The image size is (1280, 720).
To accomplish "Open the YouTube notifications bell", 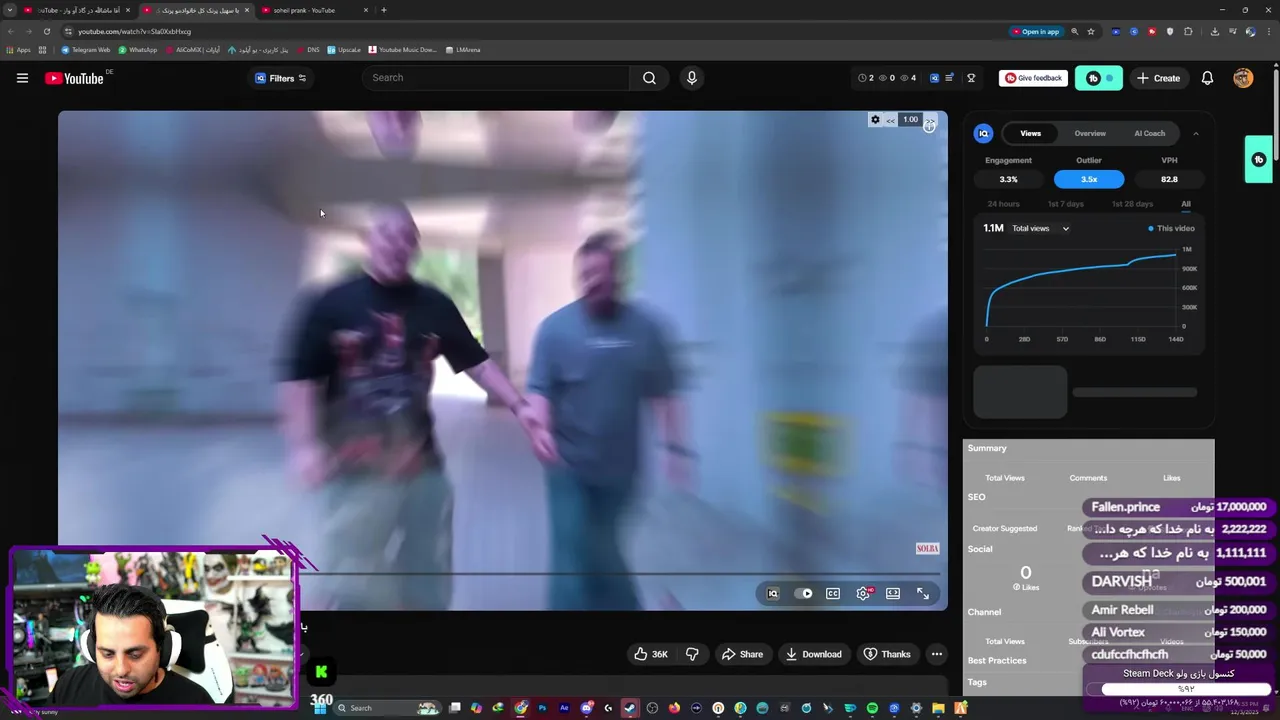I will [x=1207, y=78].
